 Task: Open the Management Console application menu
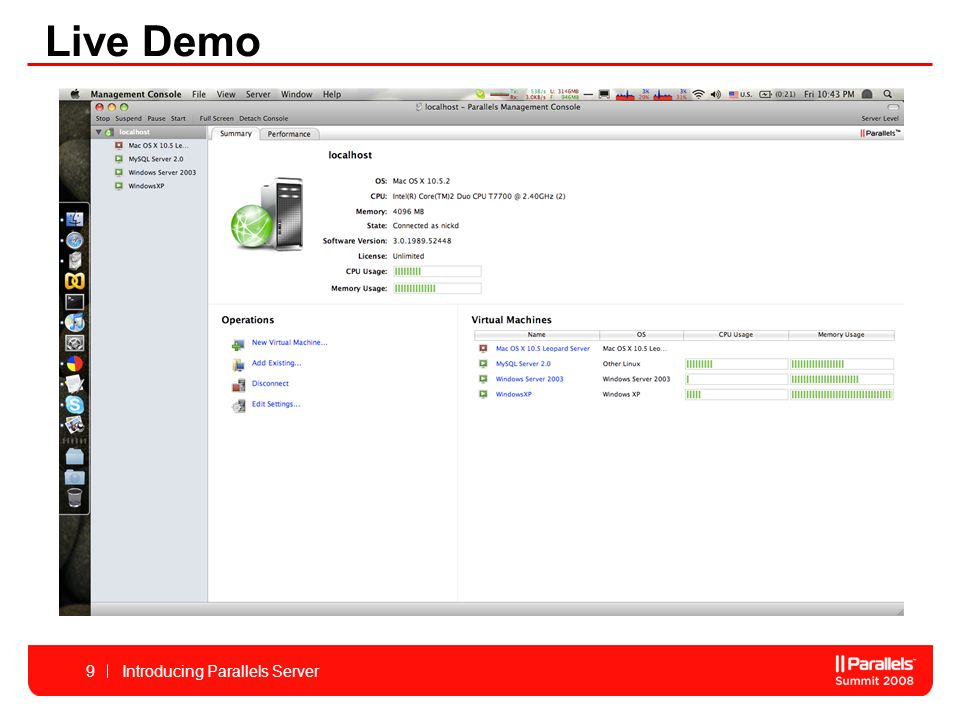136,94
